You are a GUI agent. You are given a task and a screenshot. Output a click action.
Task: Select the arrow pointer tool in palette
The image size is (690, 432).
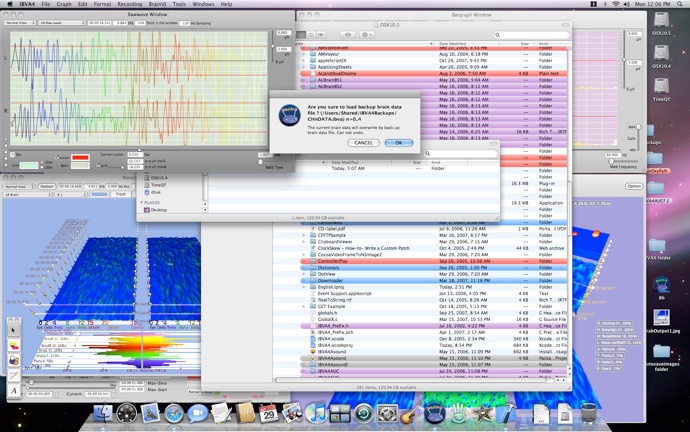point(14,330)
